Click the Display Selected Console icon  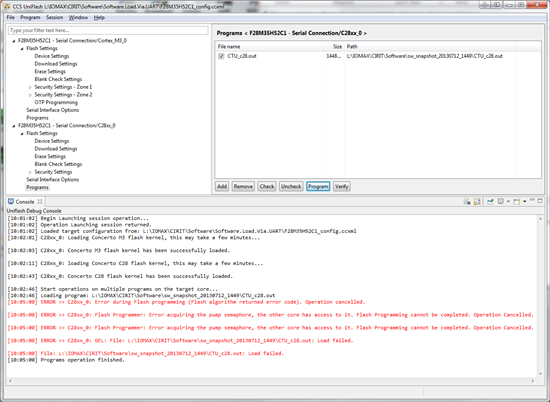501,201
